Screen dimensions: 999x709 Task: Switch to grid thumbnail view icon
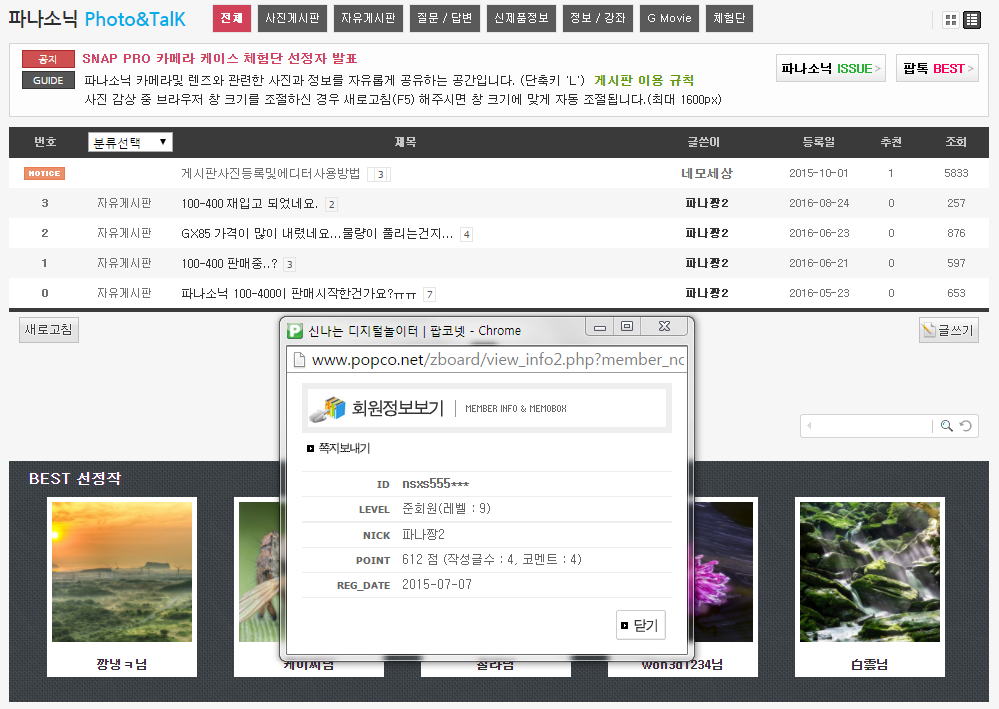pyautogui.click(x=951, y=20)
